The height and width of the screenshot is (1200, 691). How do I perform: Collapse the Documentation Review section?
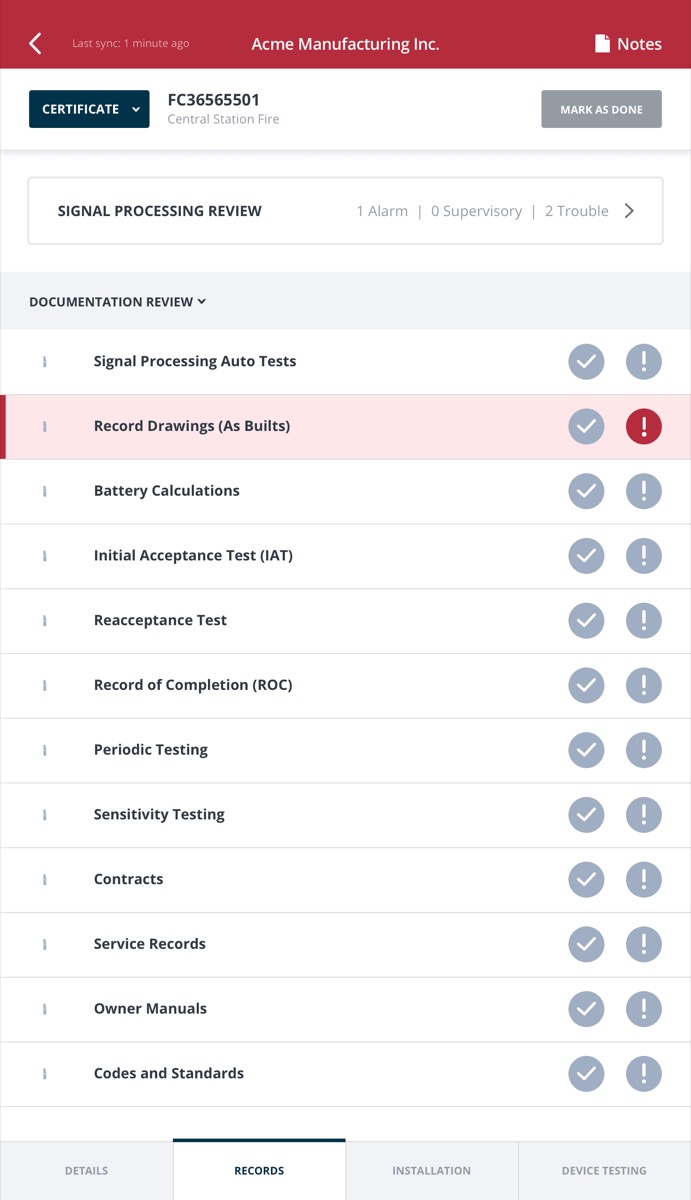click(x=118, y=302)
